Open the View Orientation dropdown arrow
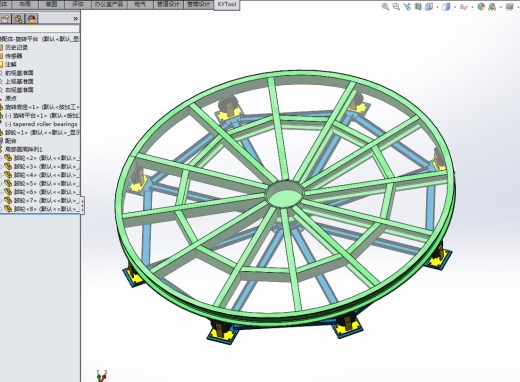Image resolution: width=520 pixels, height=382 pixels. tap(437, 7)
